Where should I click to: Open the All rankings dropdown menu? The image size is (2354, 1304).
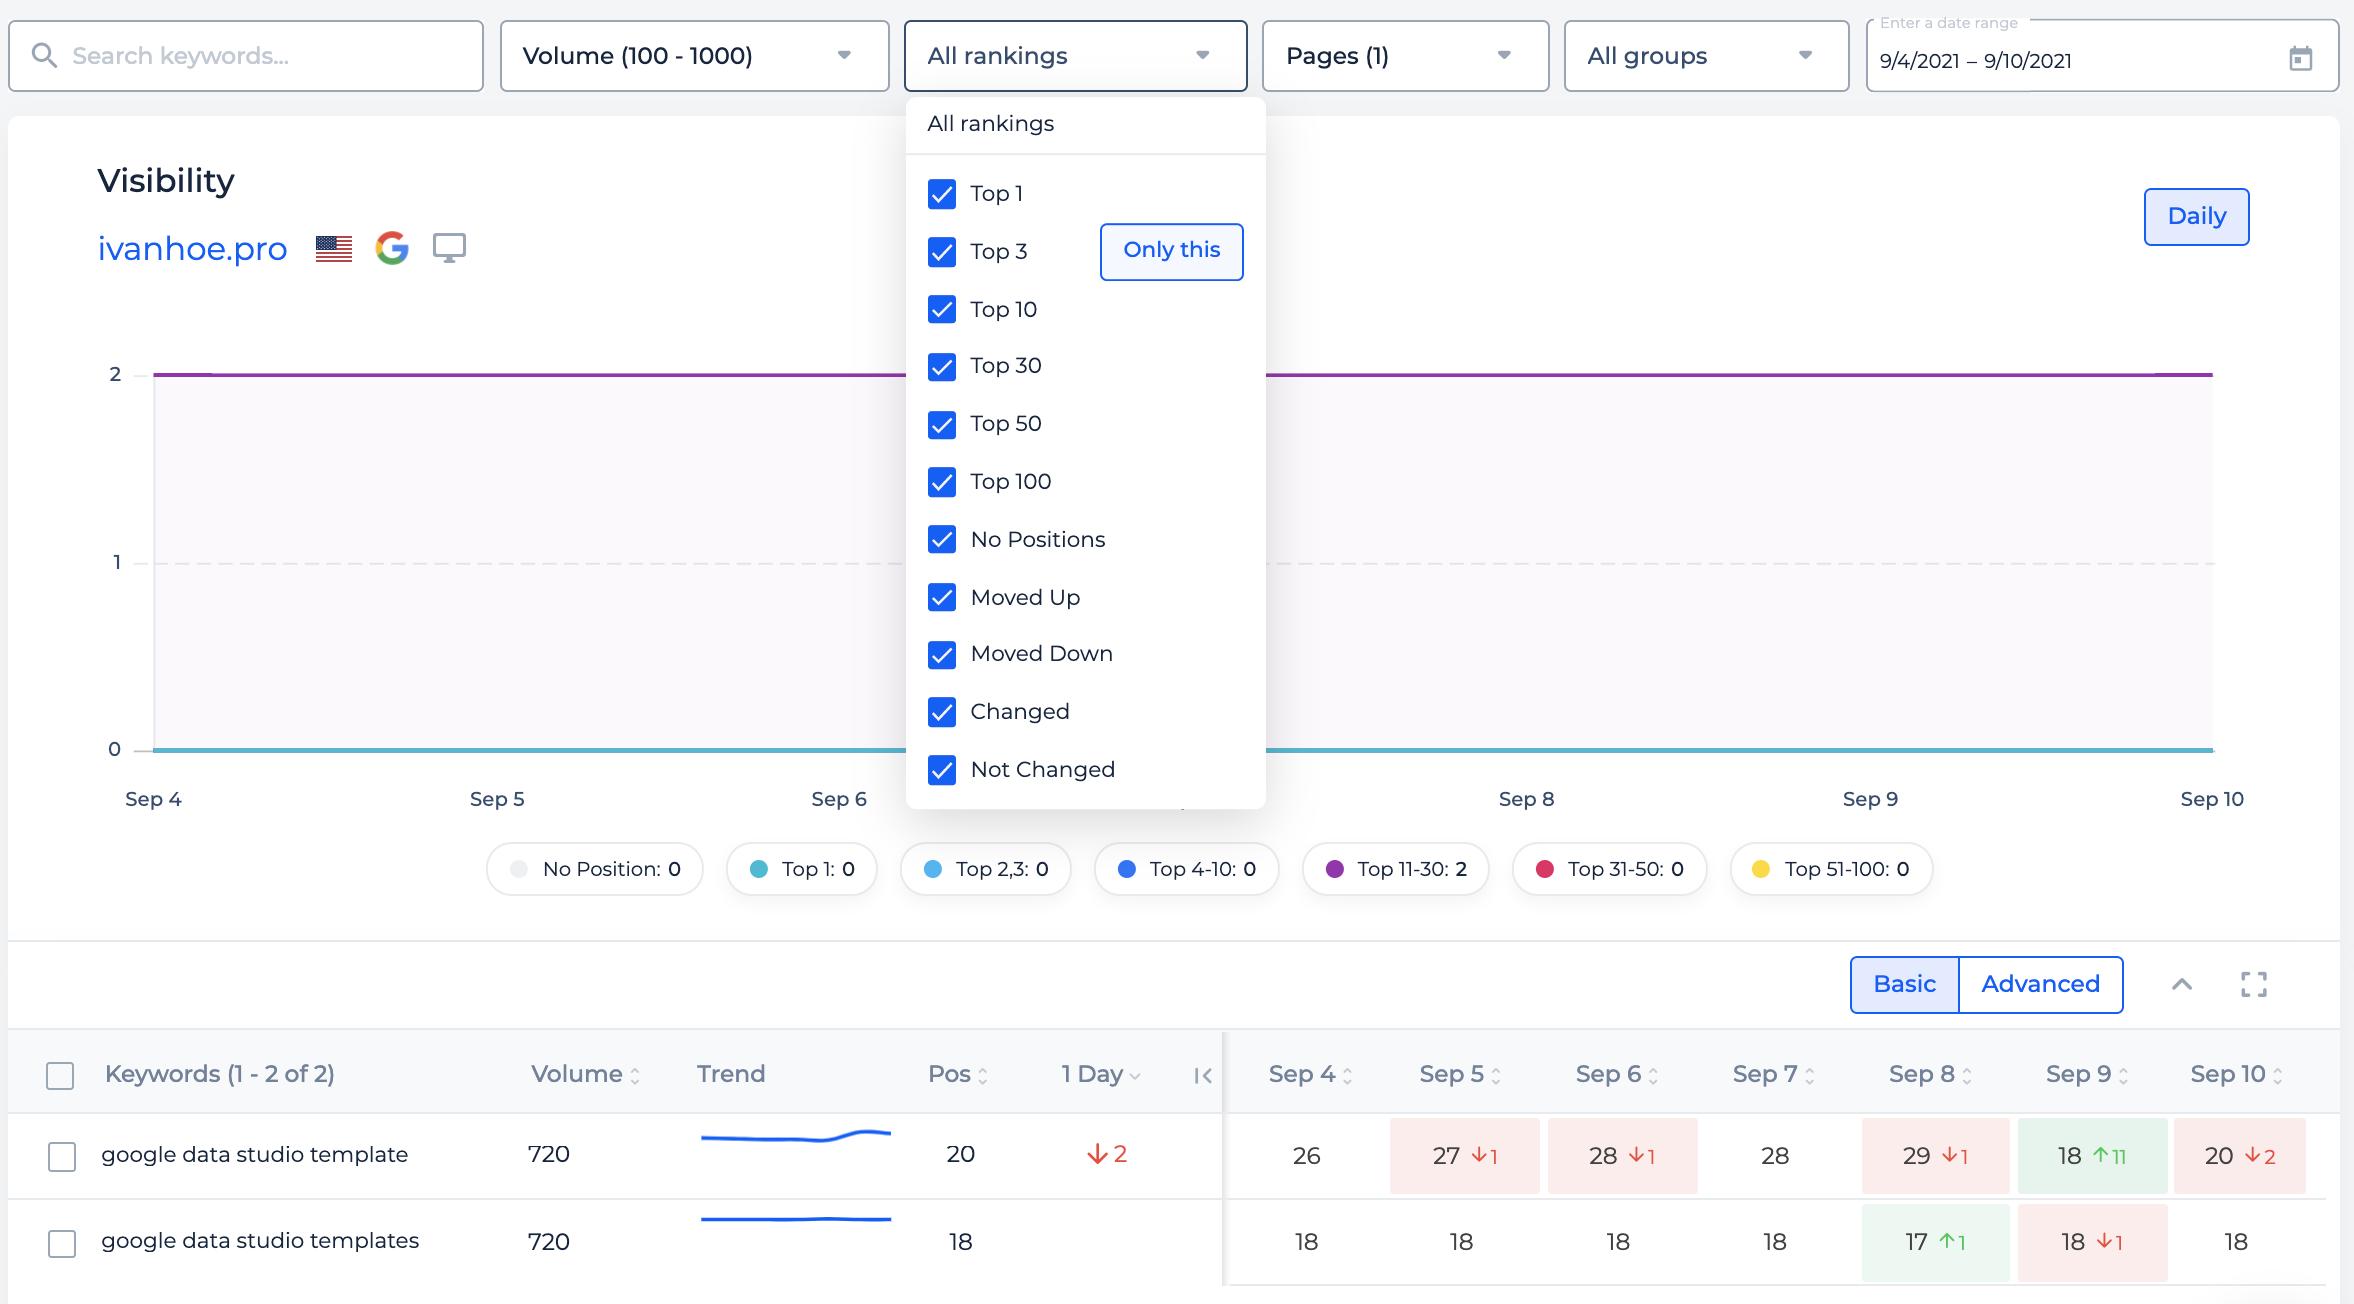pyautogui.click(x=1074, y=56)
